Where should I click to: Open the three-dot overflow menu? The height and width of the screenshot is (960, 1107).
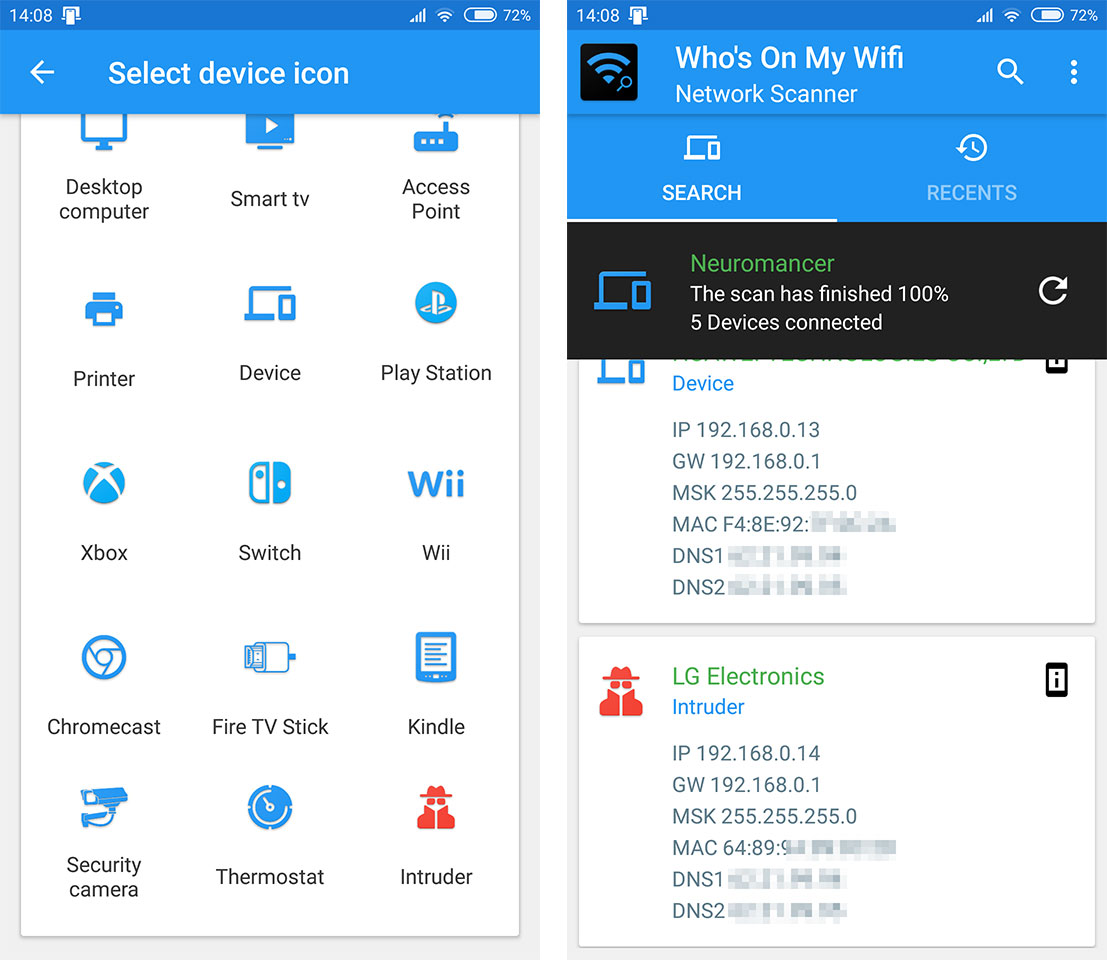pyautogui.click(x=1074, y=72)
